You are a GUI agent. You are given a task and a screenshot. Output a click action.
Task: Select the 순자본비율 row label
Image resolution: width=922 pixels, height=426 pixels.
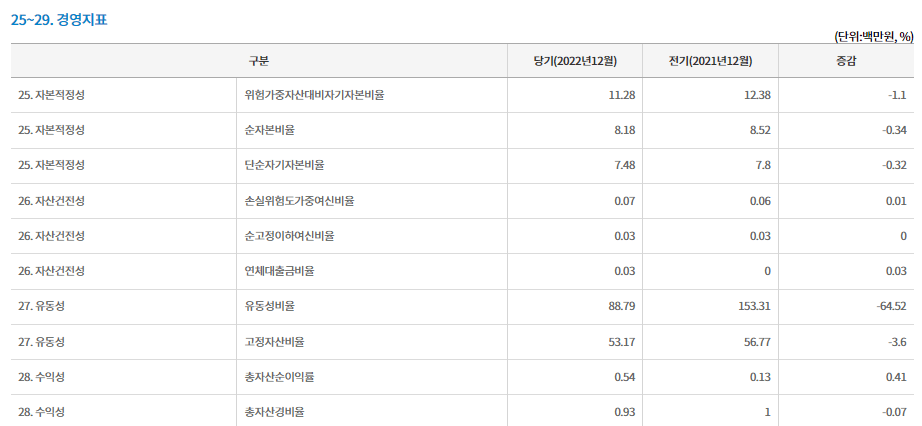coord(269,131)
